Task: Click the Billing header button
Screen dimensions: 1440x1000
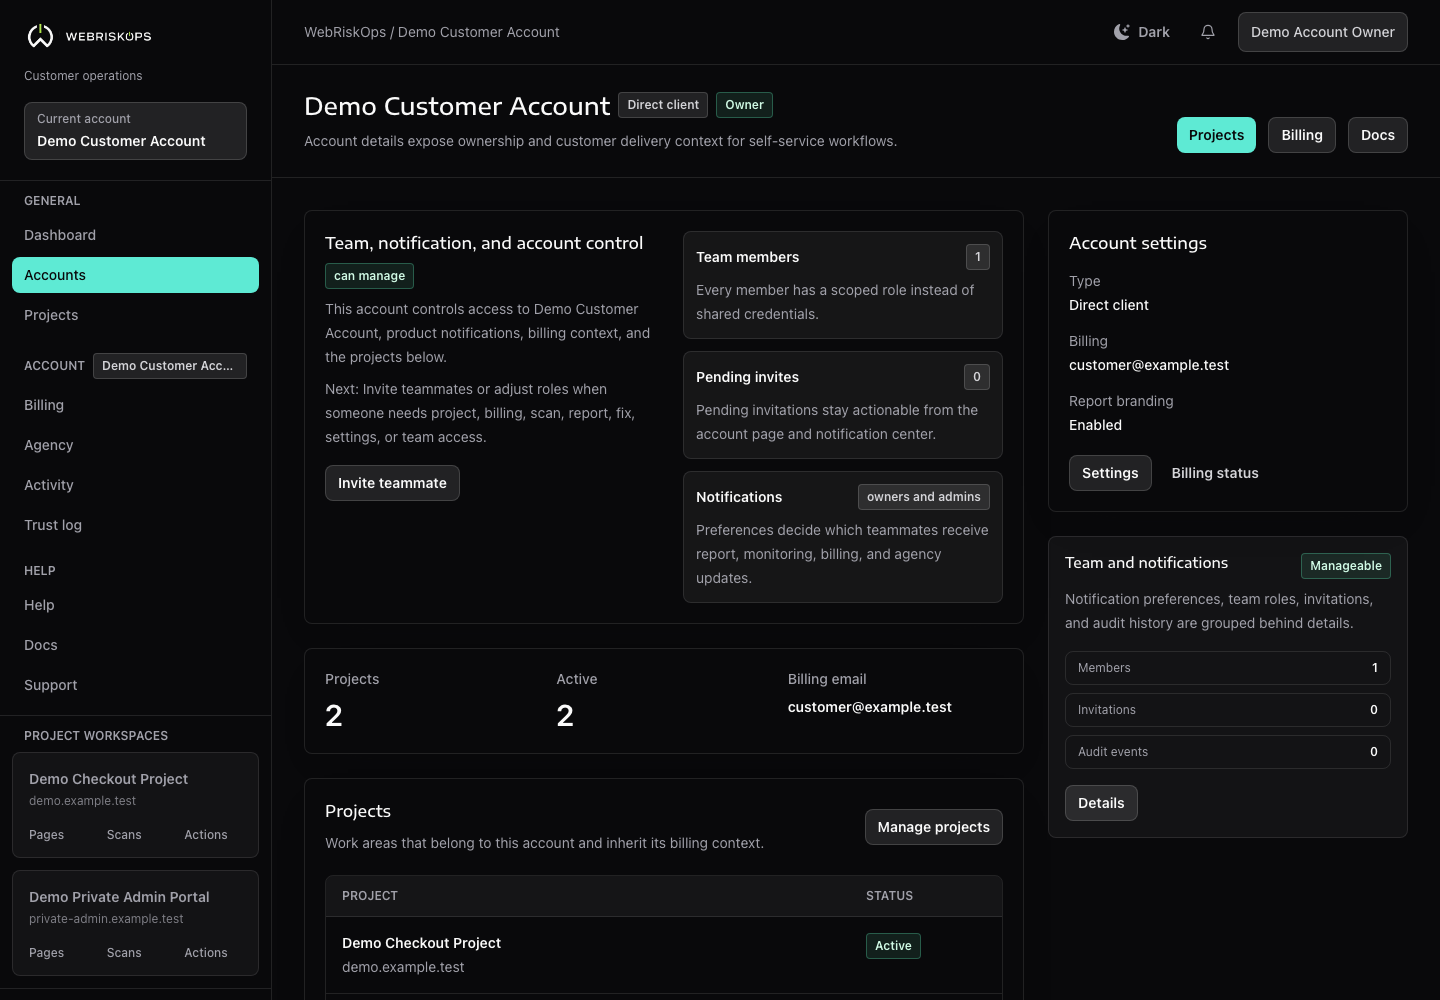Action: pos(1302,135)
